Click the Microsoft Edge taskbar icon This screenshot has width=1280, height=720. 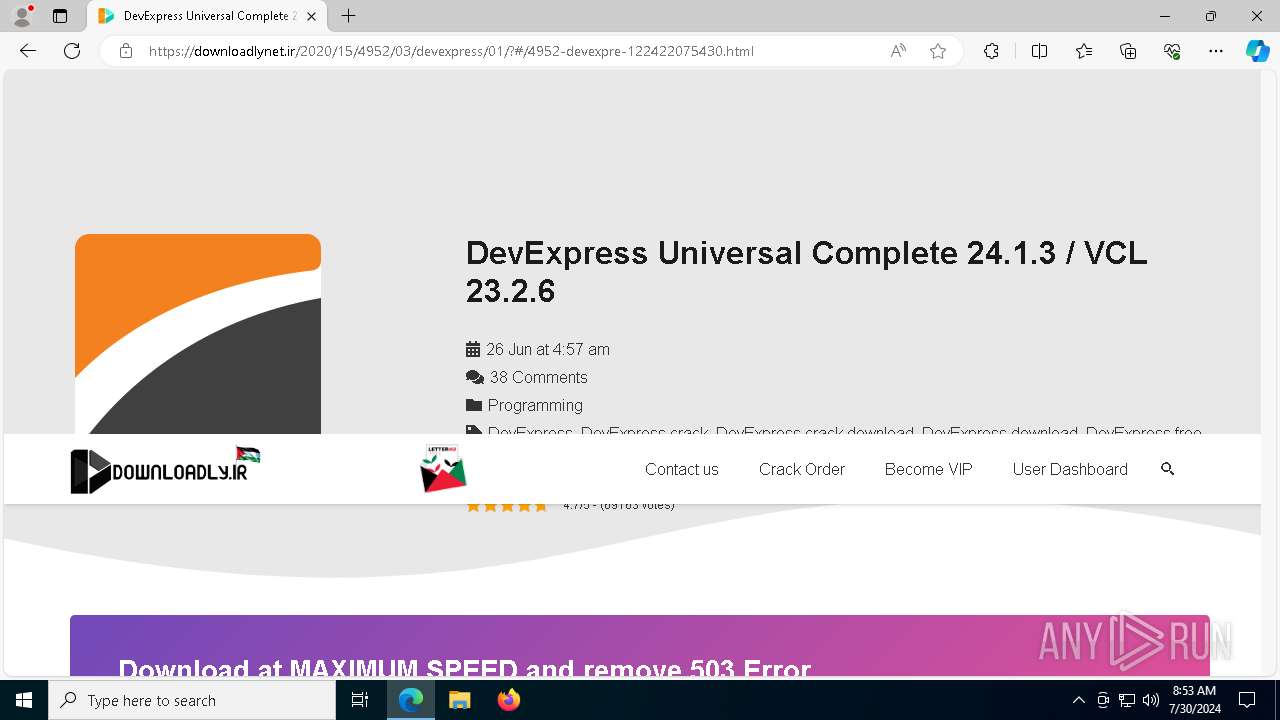tap(411, 700)
